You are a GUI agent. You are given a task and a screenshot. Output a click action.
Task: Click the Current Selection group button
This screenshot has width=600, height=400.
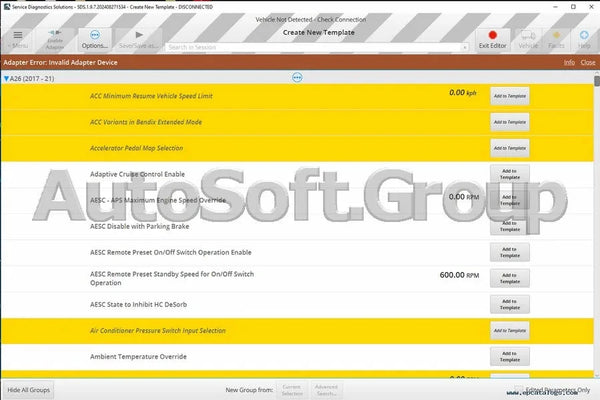[292, 390]
